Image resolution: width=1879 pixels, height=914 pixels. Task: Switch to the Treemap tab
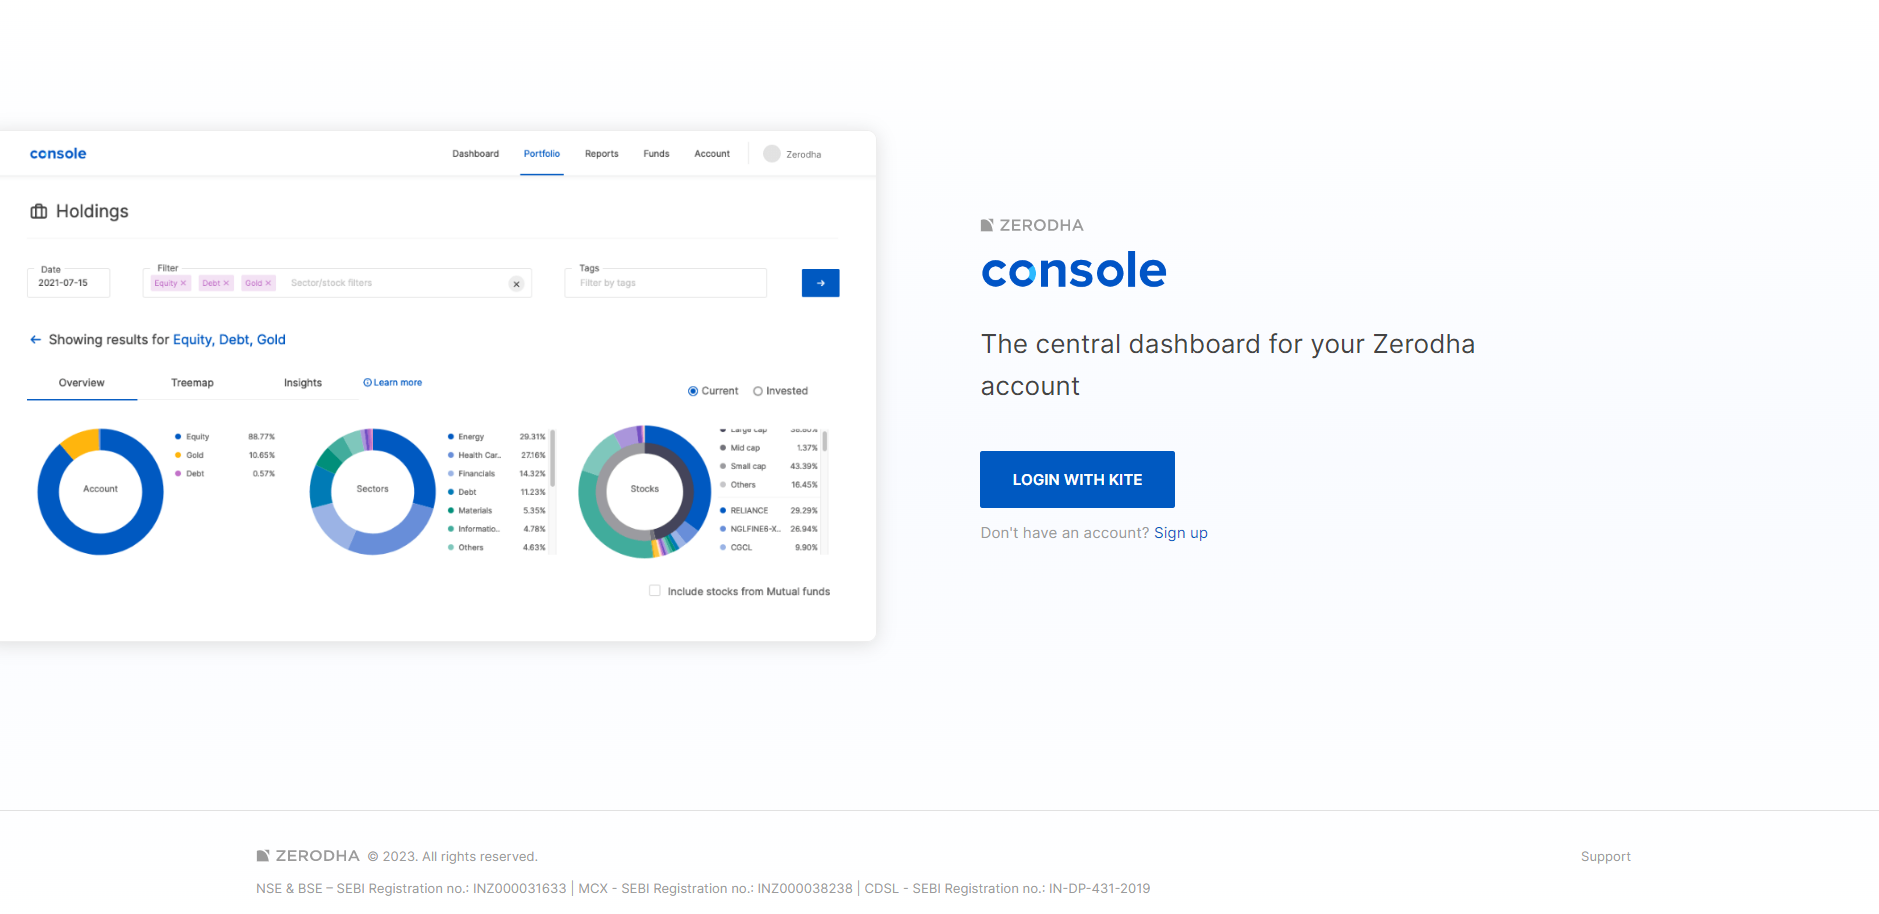(192, 382)
